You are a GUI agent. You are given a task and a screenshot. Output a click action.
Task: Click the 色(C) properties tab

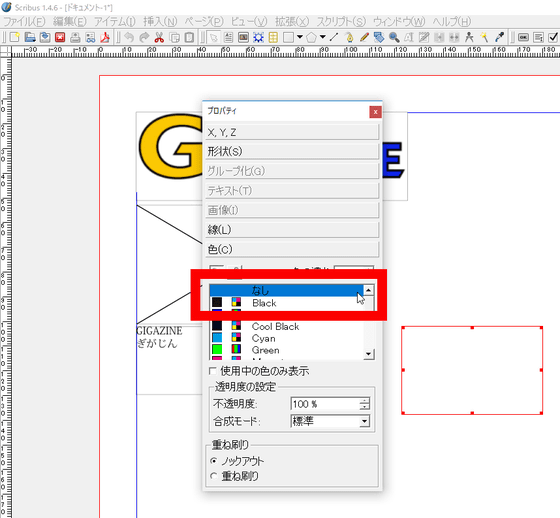click(x=292, y=249)
